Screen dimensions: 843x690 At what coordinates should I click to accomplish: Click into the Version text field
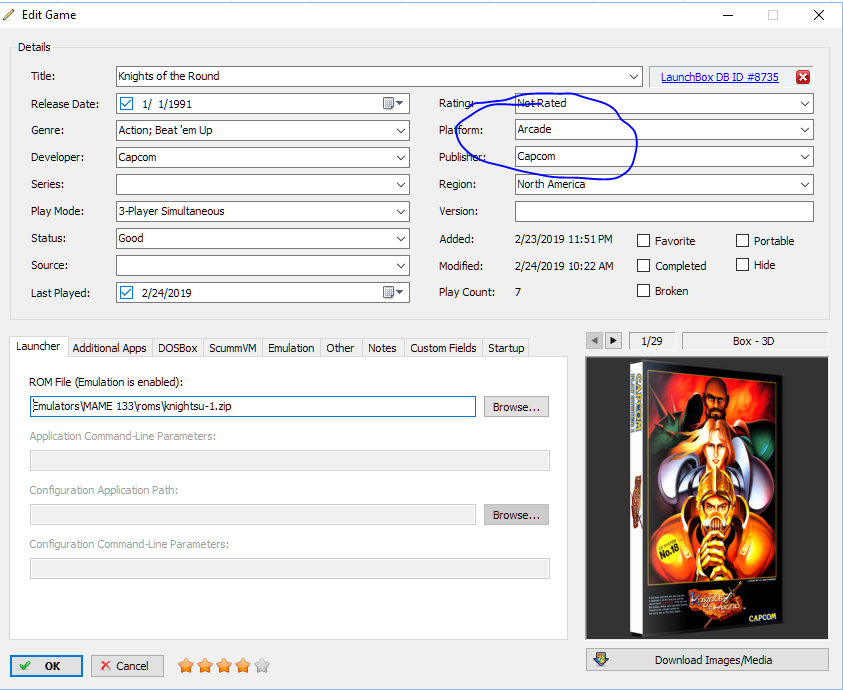[x=664, y=211]
